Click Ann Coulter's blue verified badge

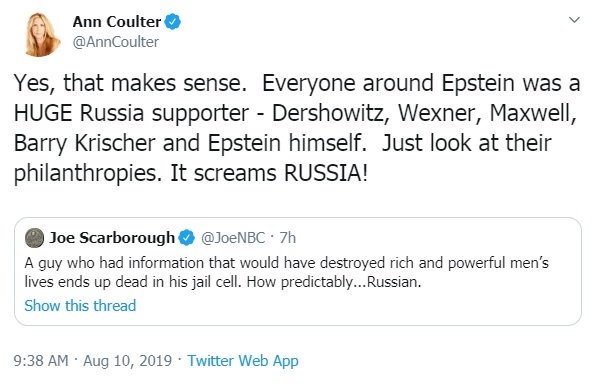[173, 22]
